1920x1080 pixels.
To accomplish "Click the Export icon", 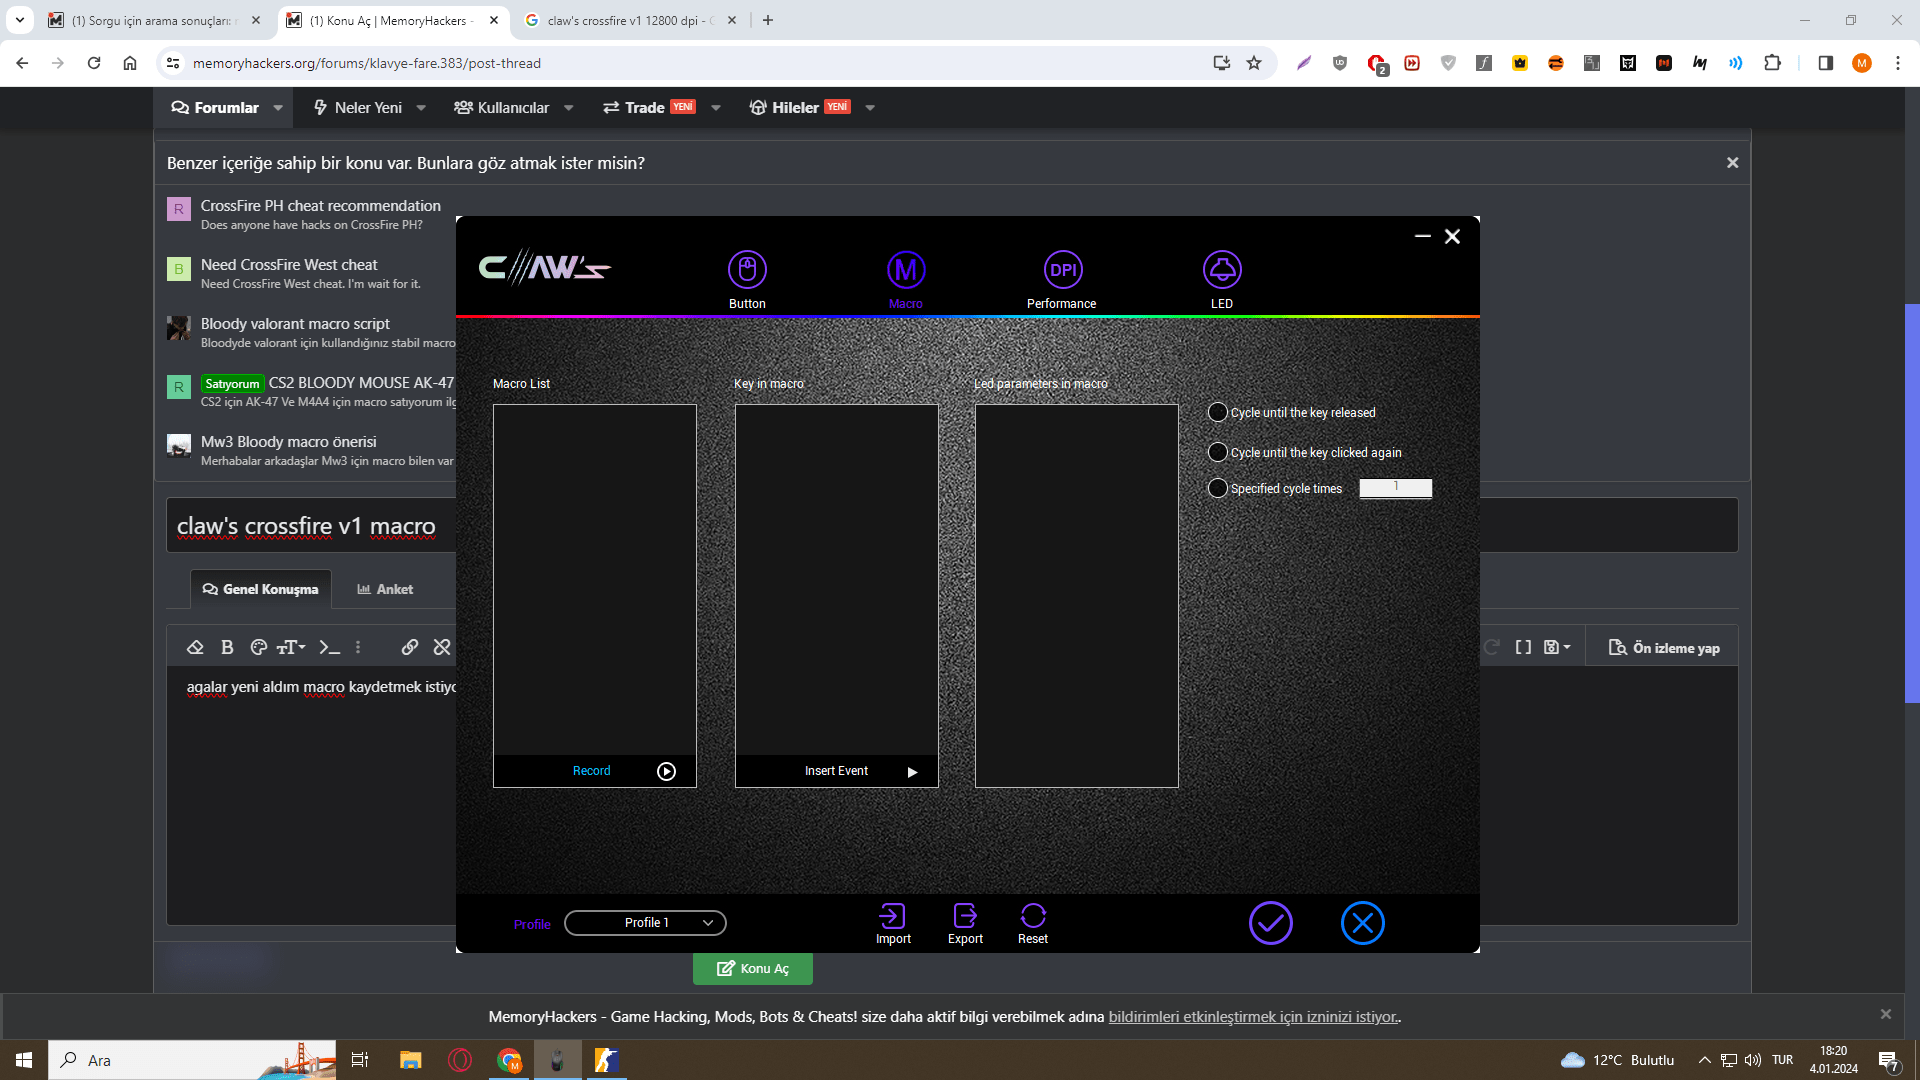I will click(965, 916).
